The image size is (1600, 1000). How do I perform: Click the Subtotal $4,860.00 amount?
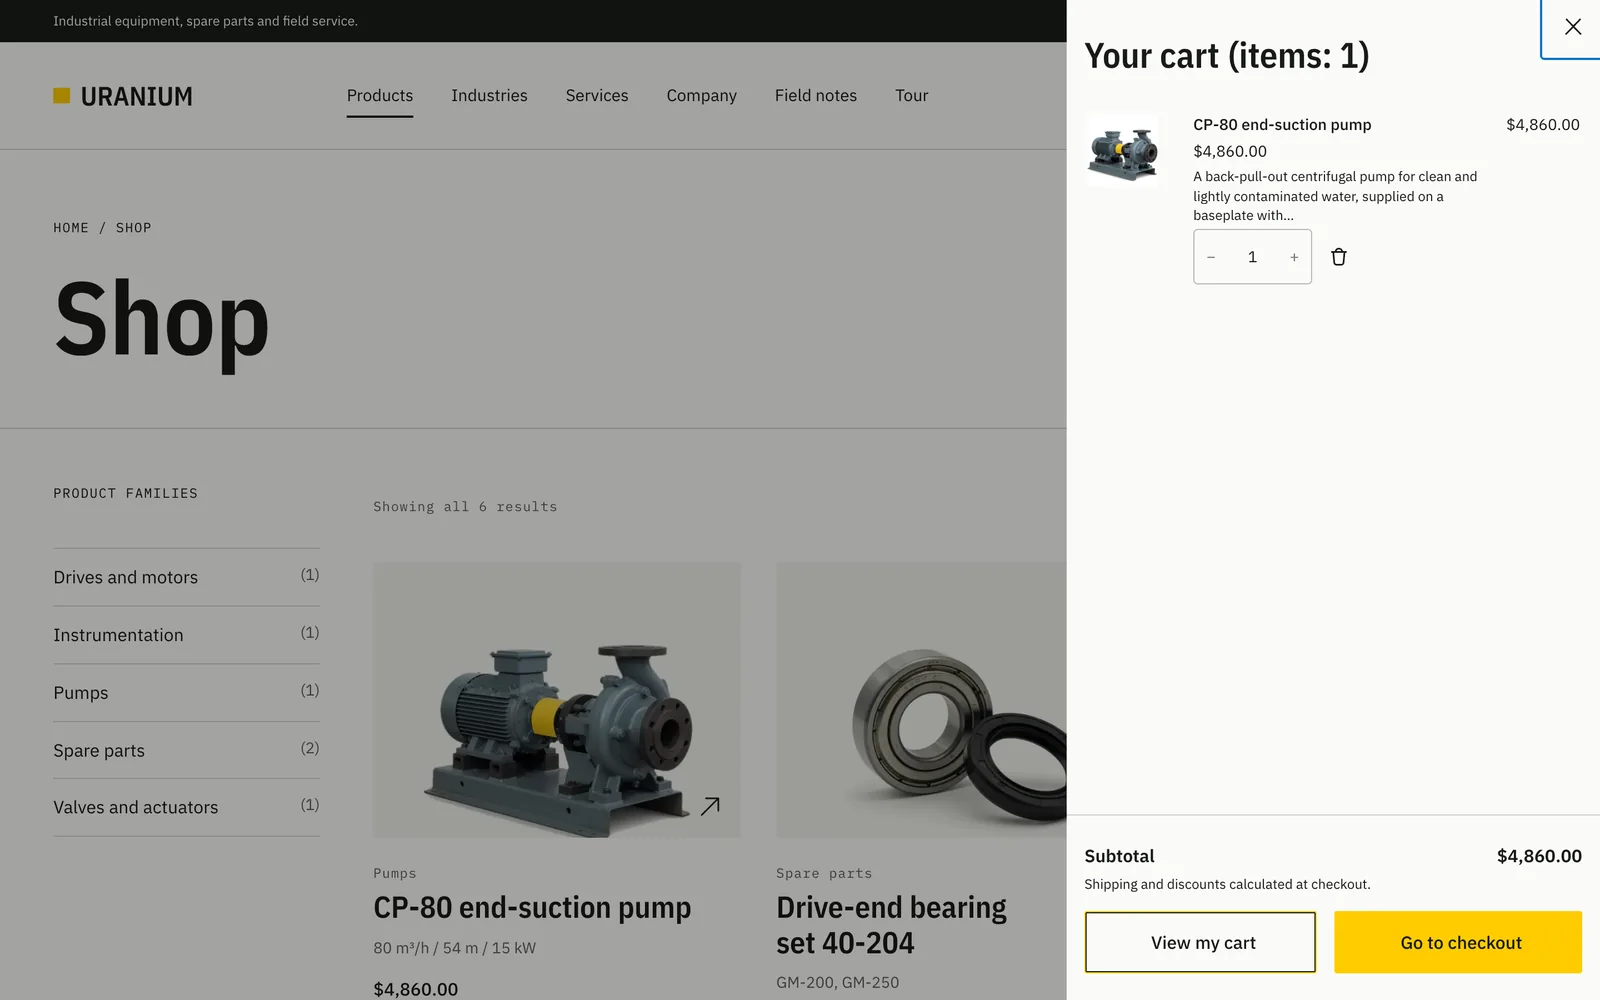1539,856
